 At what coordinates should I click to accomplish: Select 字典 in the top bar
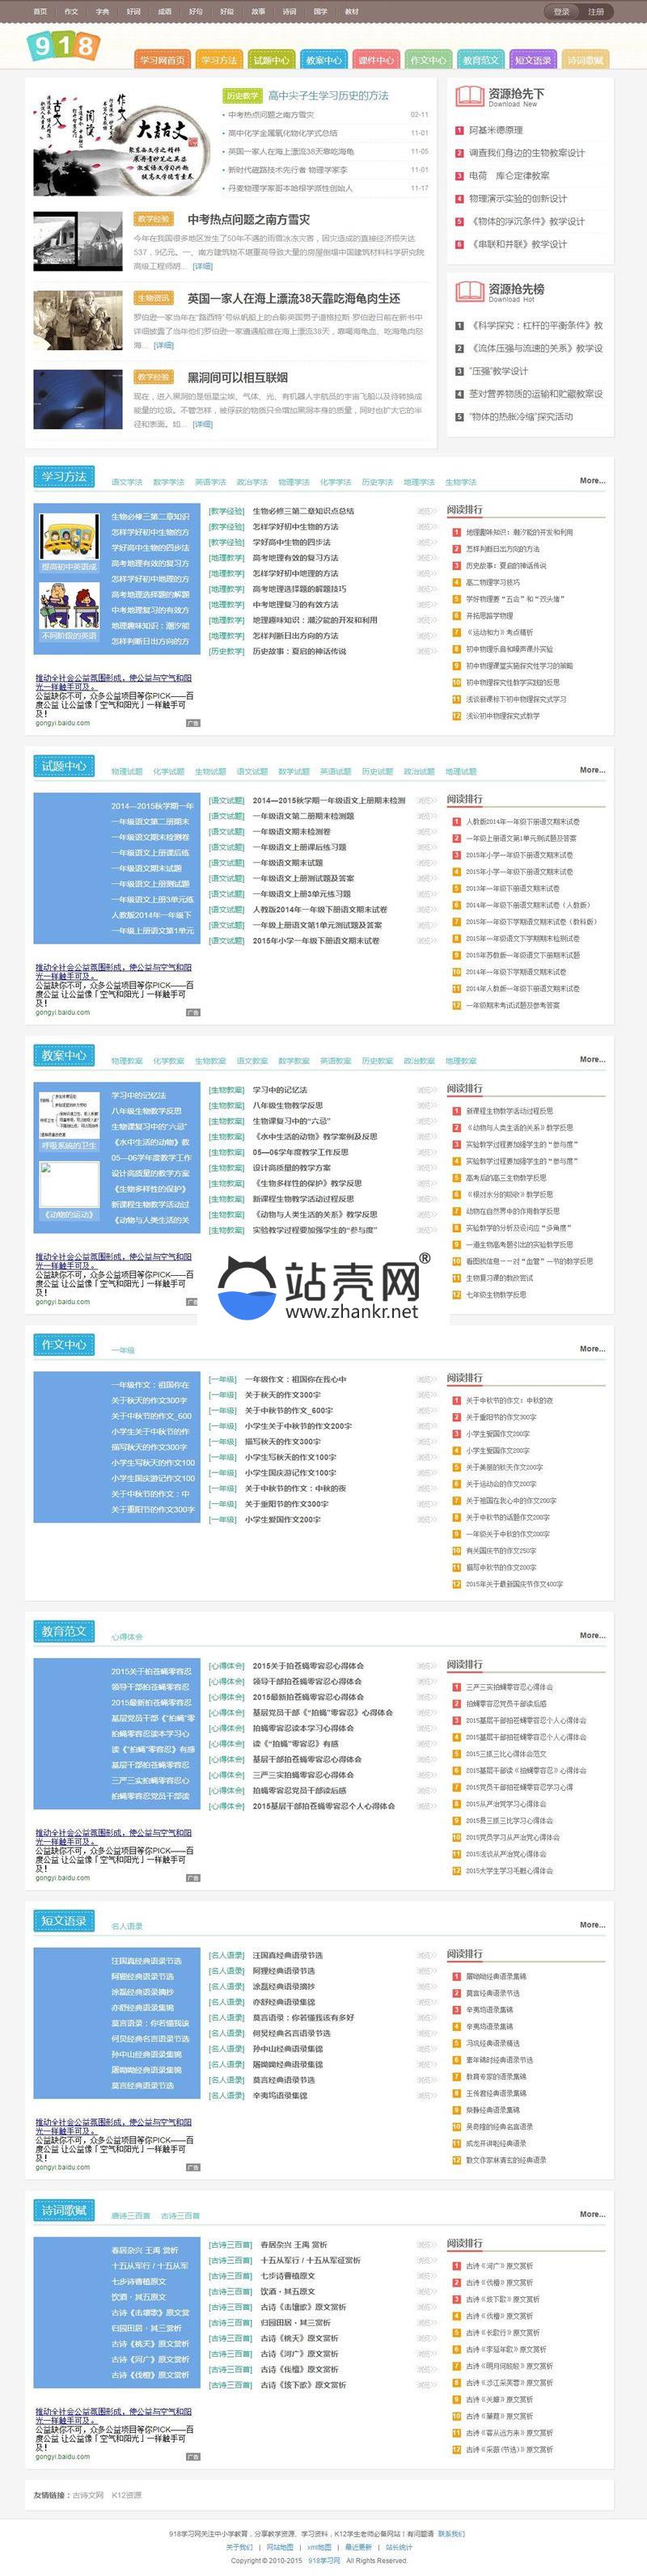click(102, 12)
